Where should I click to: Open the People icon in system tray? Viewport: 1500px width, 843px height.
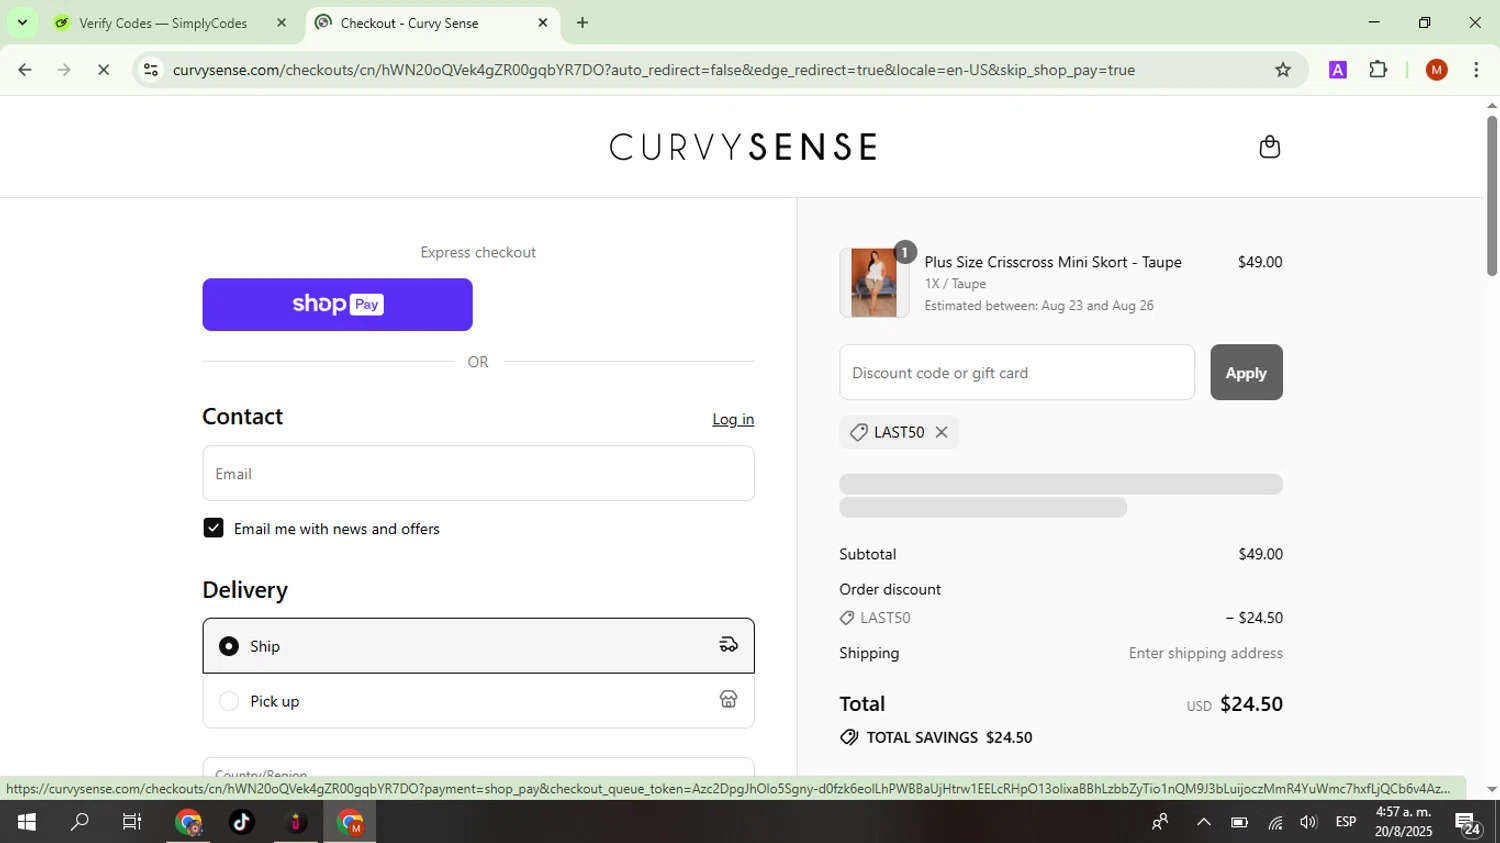tap(1160, 822)
